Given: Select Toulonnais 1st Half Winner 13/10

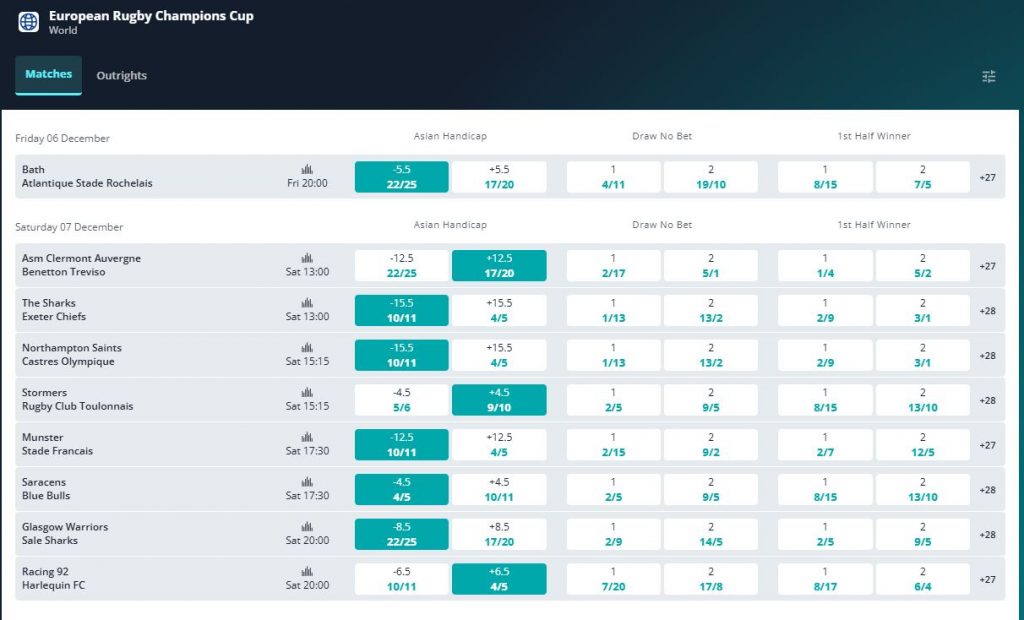Looking at the screenshot, I should pyautogui.click(x=923, y=400).
